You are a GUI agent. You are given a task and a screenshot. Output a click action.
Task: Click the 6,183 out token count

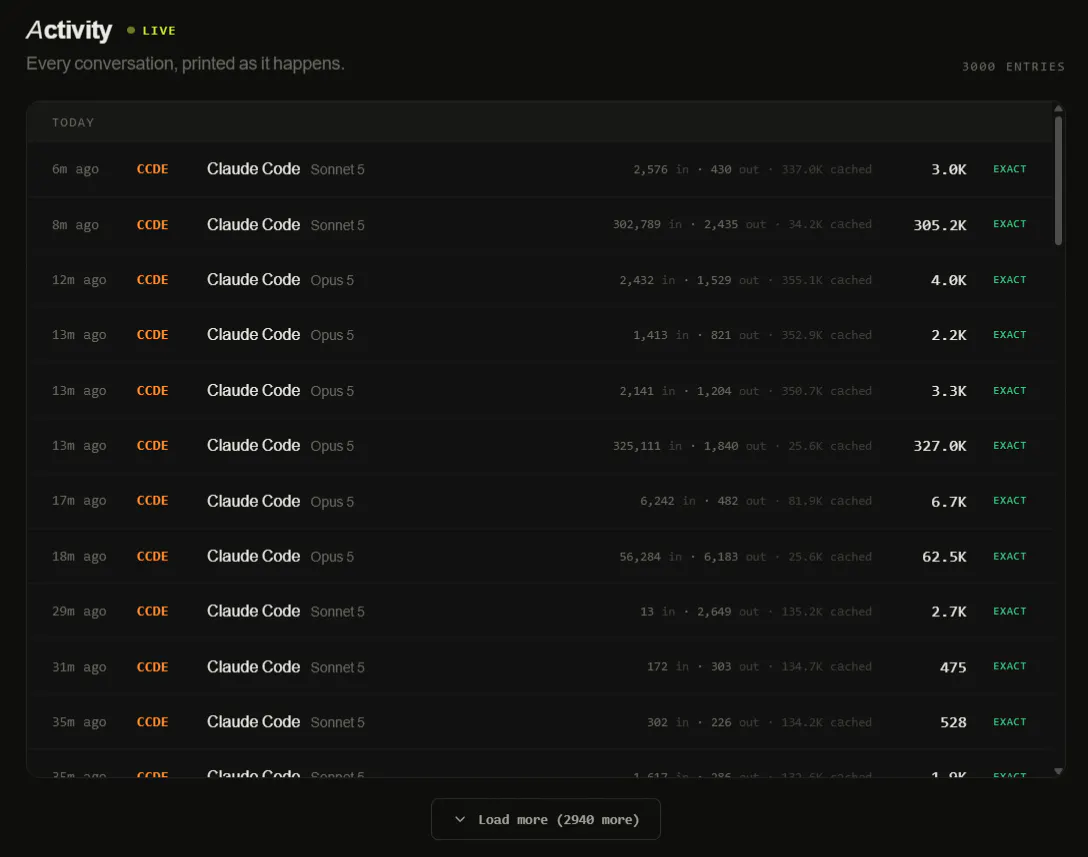point(734,557)
